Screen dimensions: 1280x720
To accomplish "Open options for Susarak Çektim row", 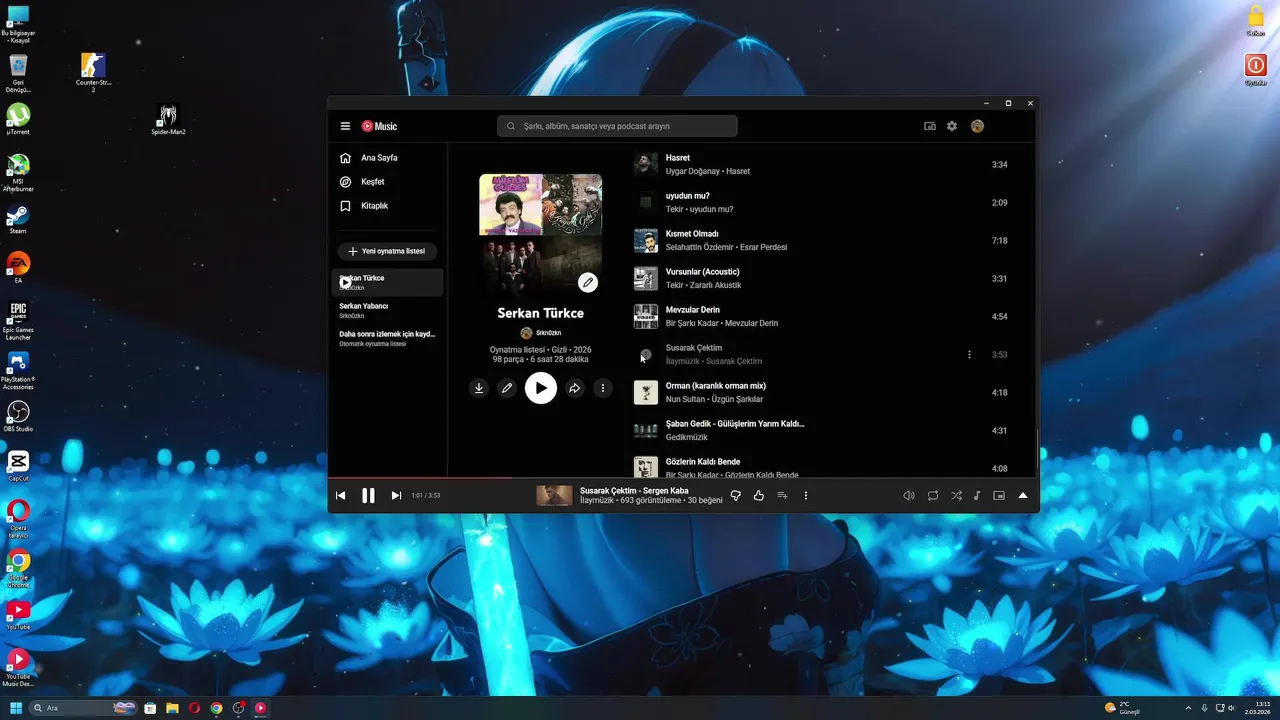I will click(969, 354).
